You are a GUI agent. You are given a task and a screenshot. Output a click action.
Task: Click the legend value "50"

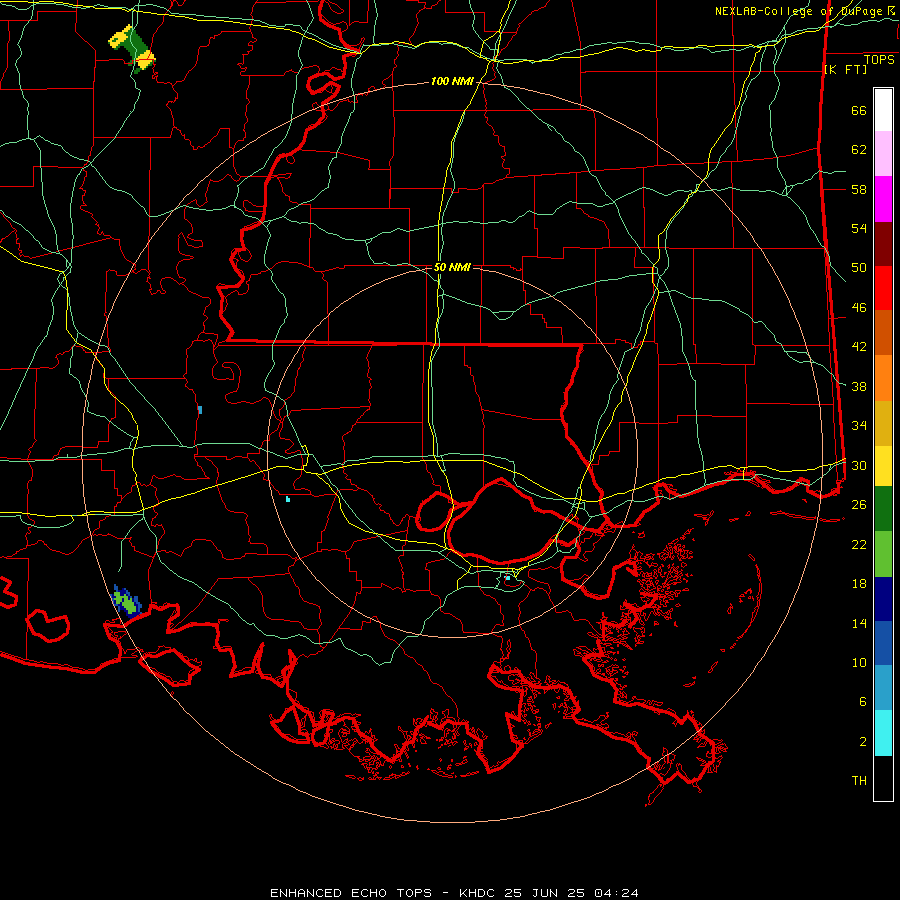(x=859, y=268)
